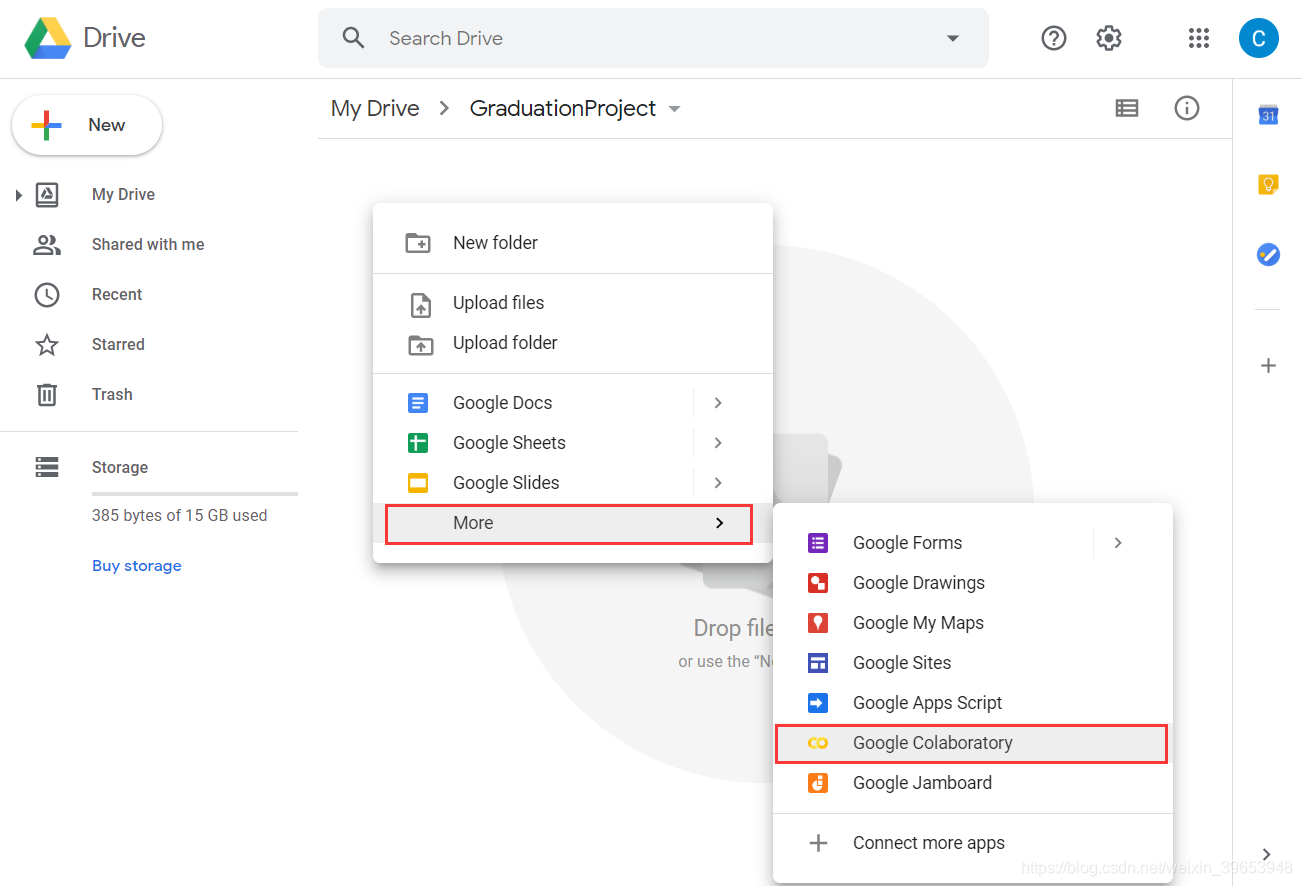Click the Buy storage link
The height and width of the screenshot is (886, 1302).
click(137, 566)
